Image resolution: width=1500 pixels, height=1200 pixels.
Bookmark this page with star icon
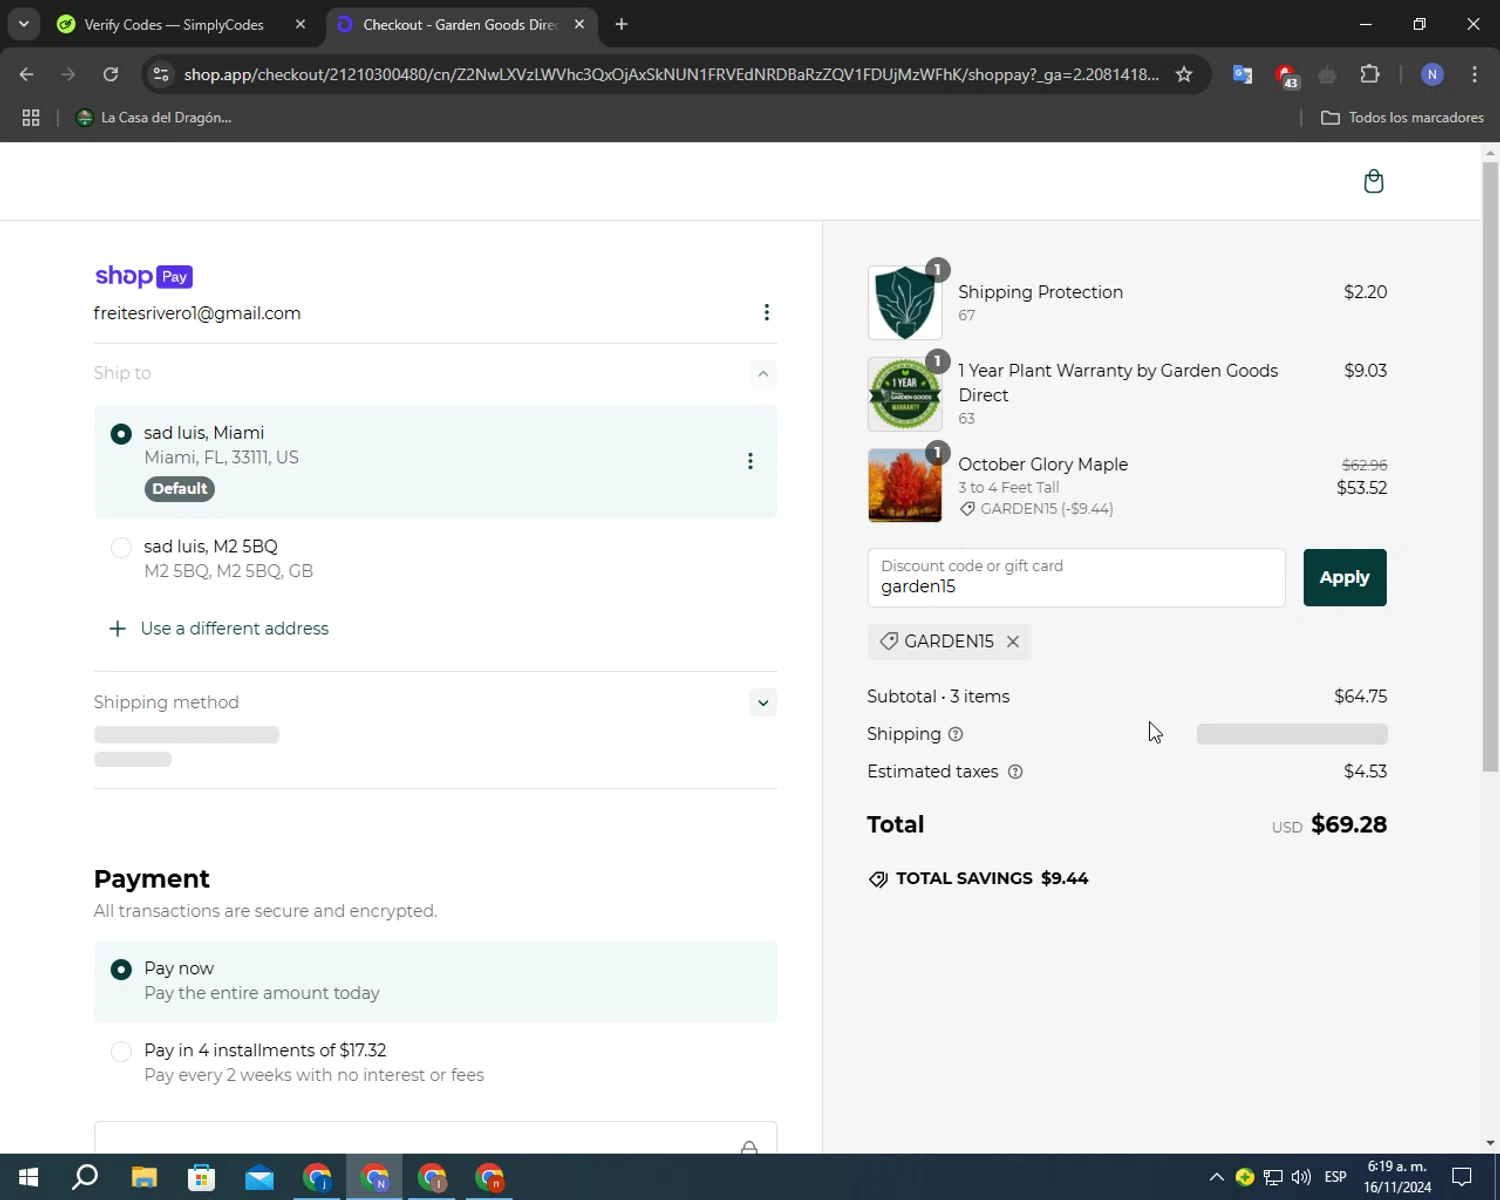1184,74
